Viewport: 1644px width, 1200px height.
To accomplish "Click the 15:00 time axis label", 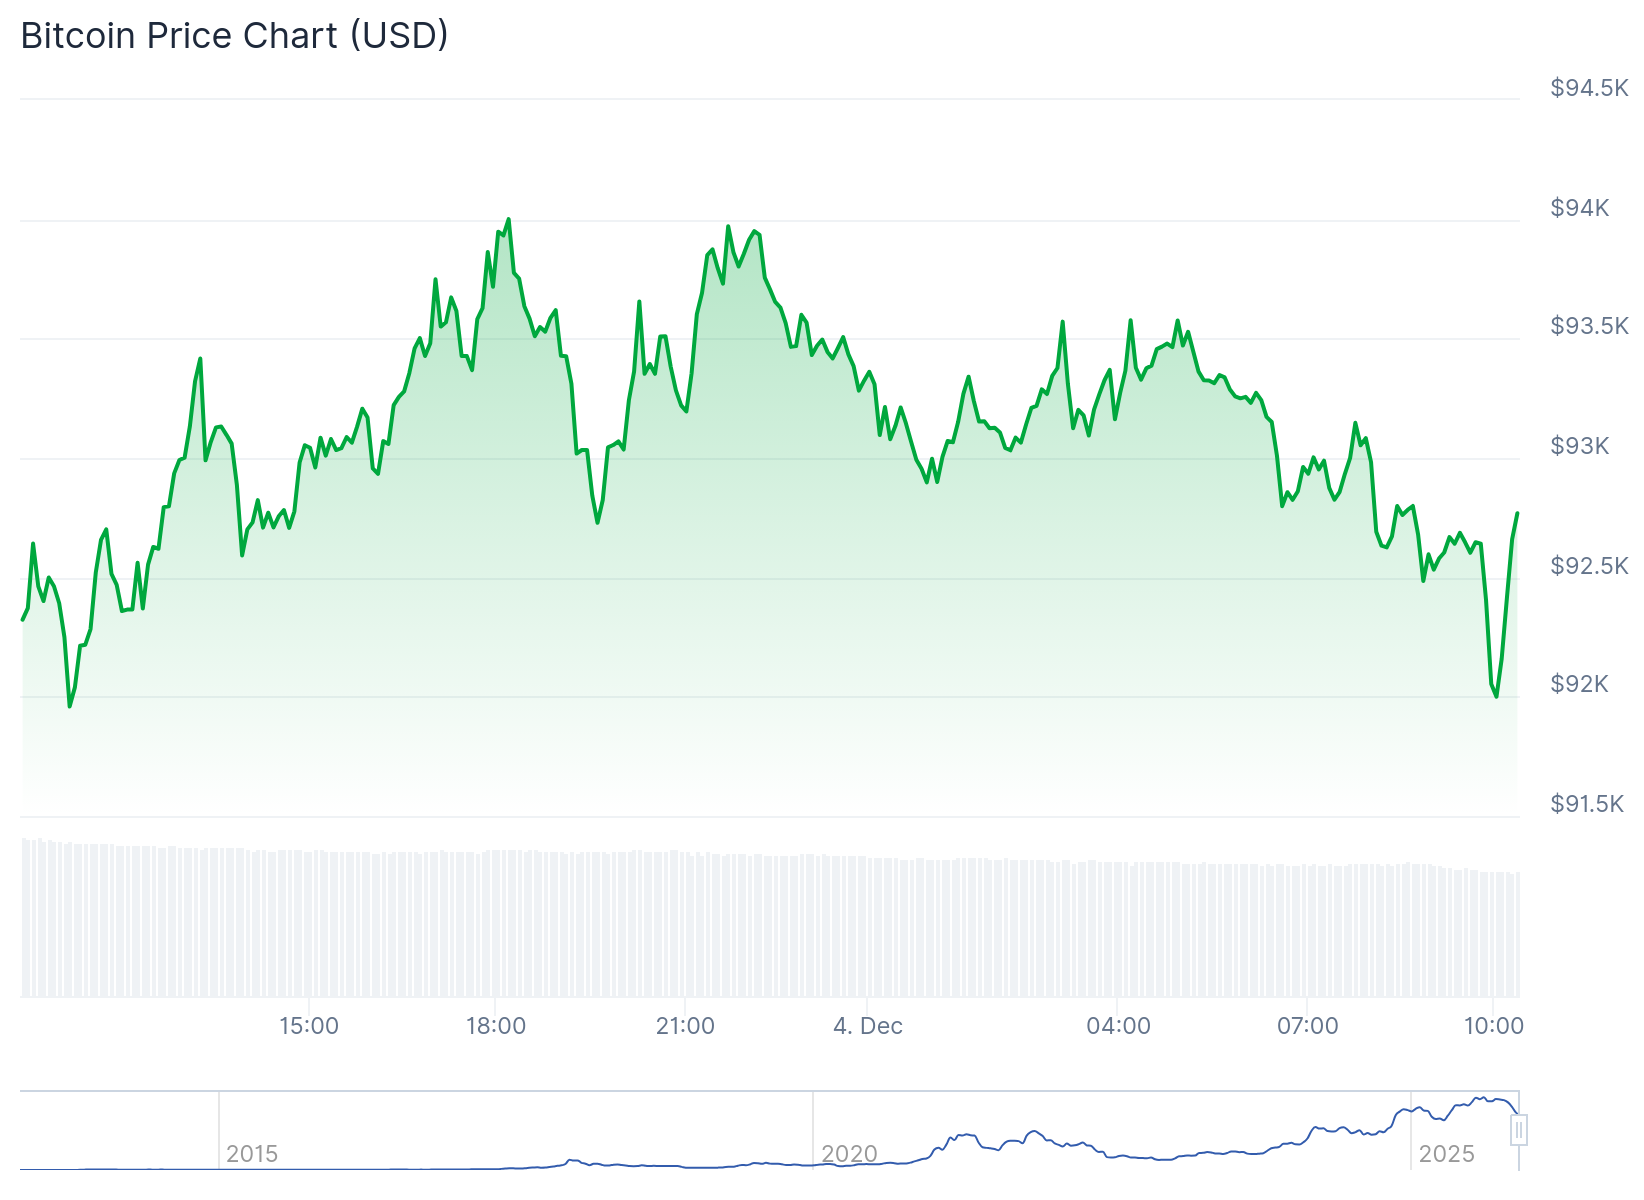I will click(309, 1026).
